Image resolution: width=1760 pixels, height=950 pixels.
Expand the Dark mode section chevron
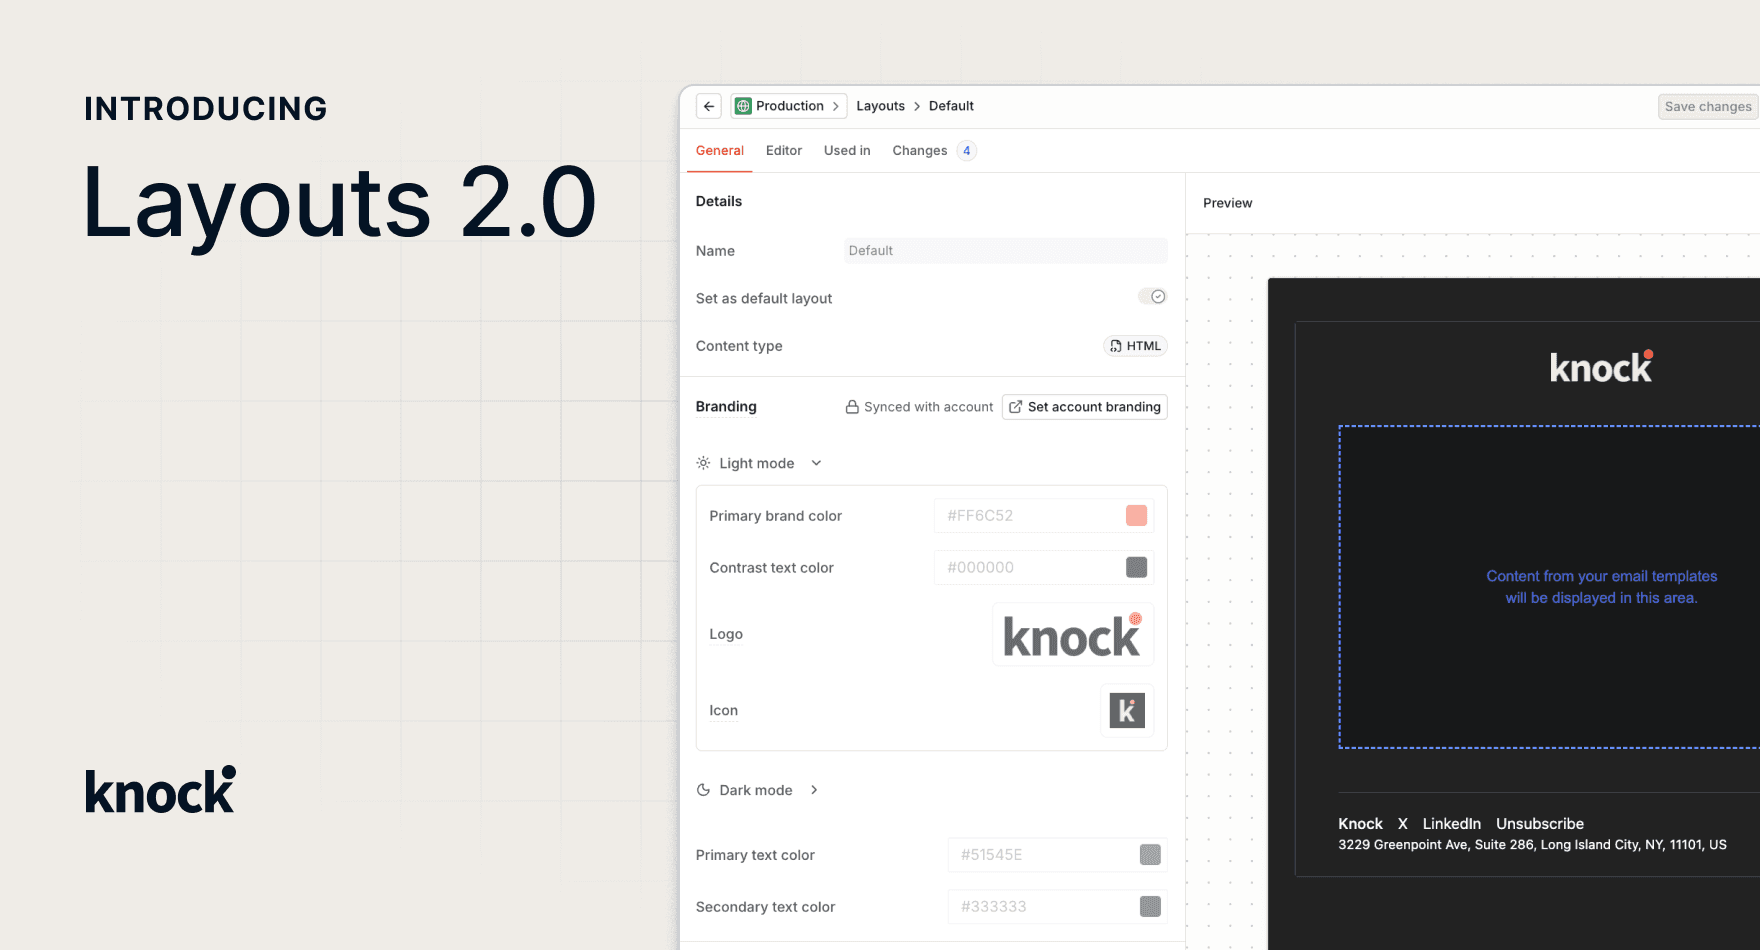coord(814,790)
